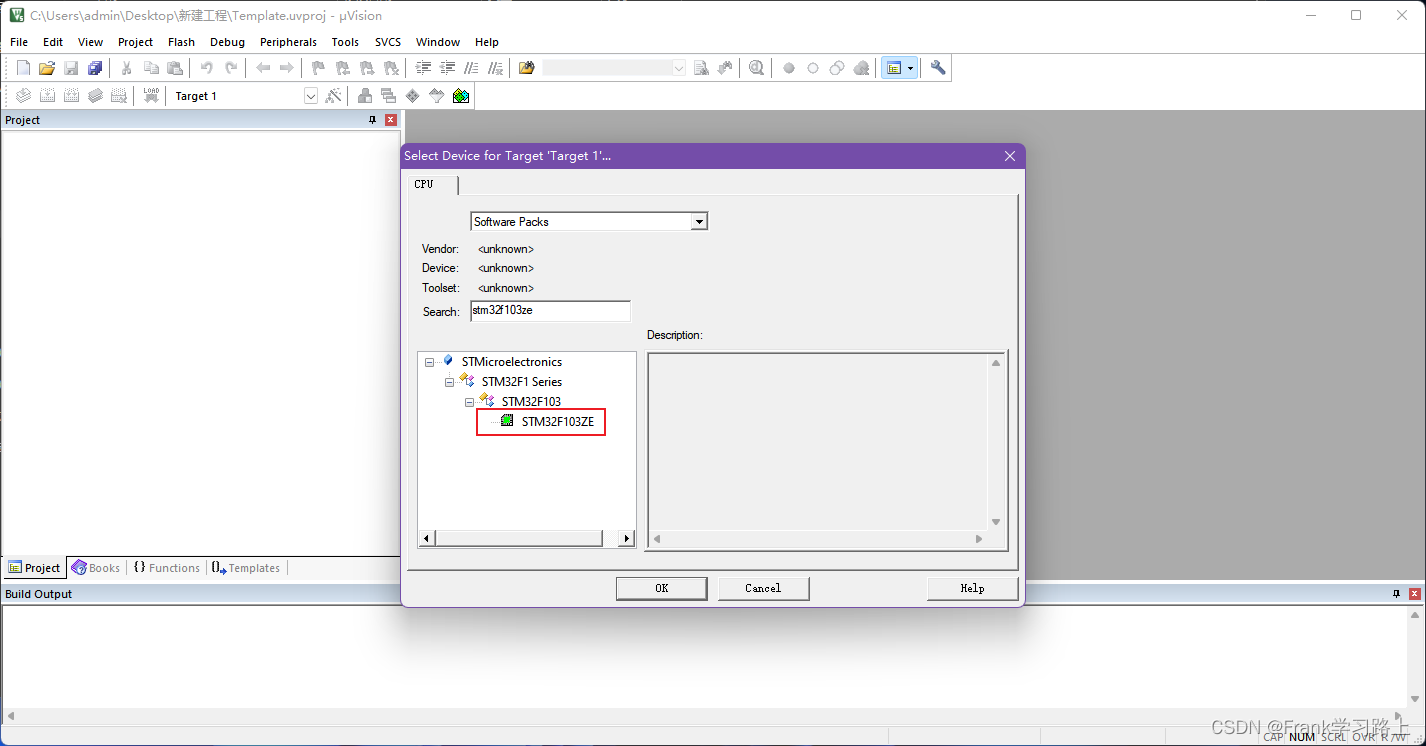Viewport: 1426px width, 746px height.
Task: Open the Tools menu
Action: tap(346, 42)
